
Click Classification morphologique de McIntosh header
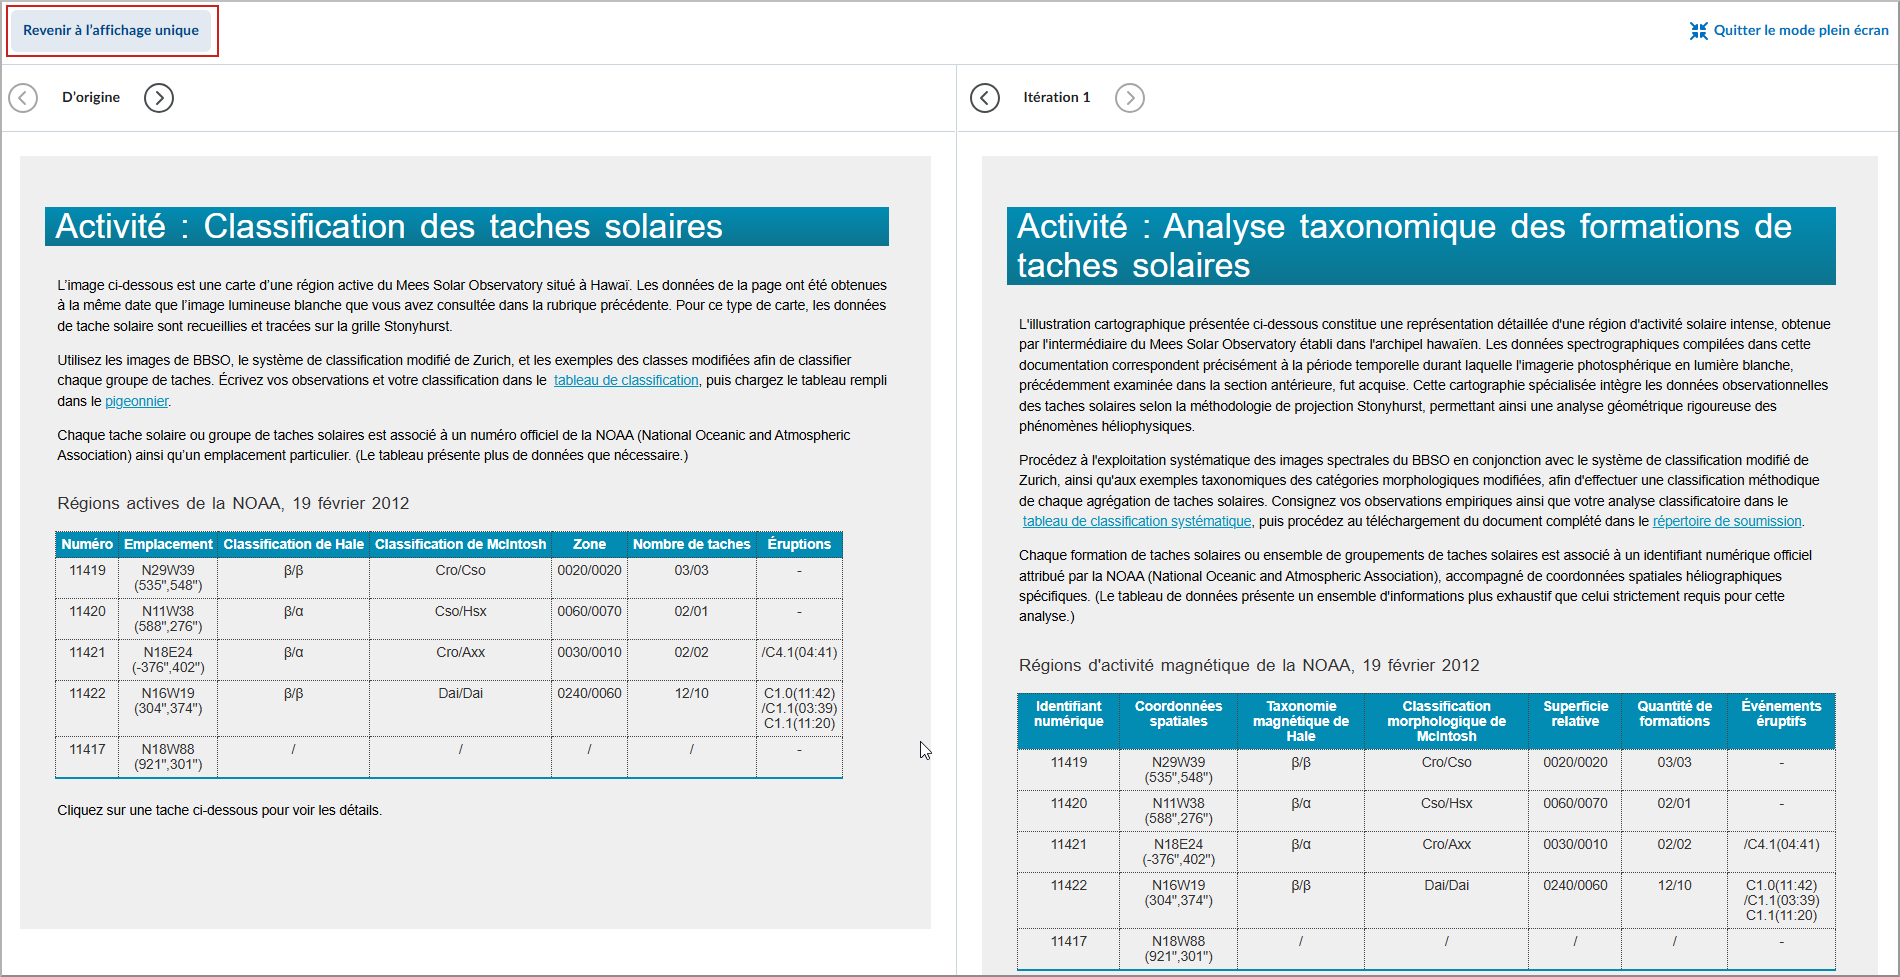pyautogui.click(x=1447, y=721)
